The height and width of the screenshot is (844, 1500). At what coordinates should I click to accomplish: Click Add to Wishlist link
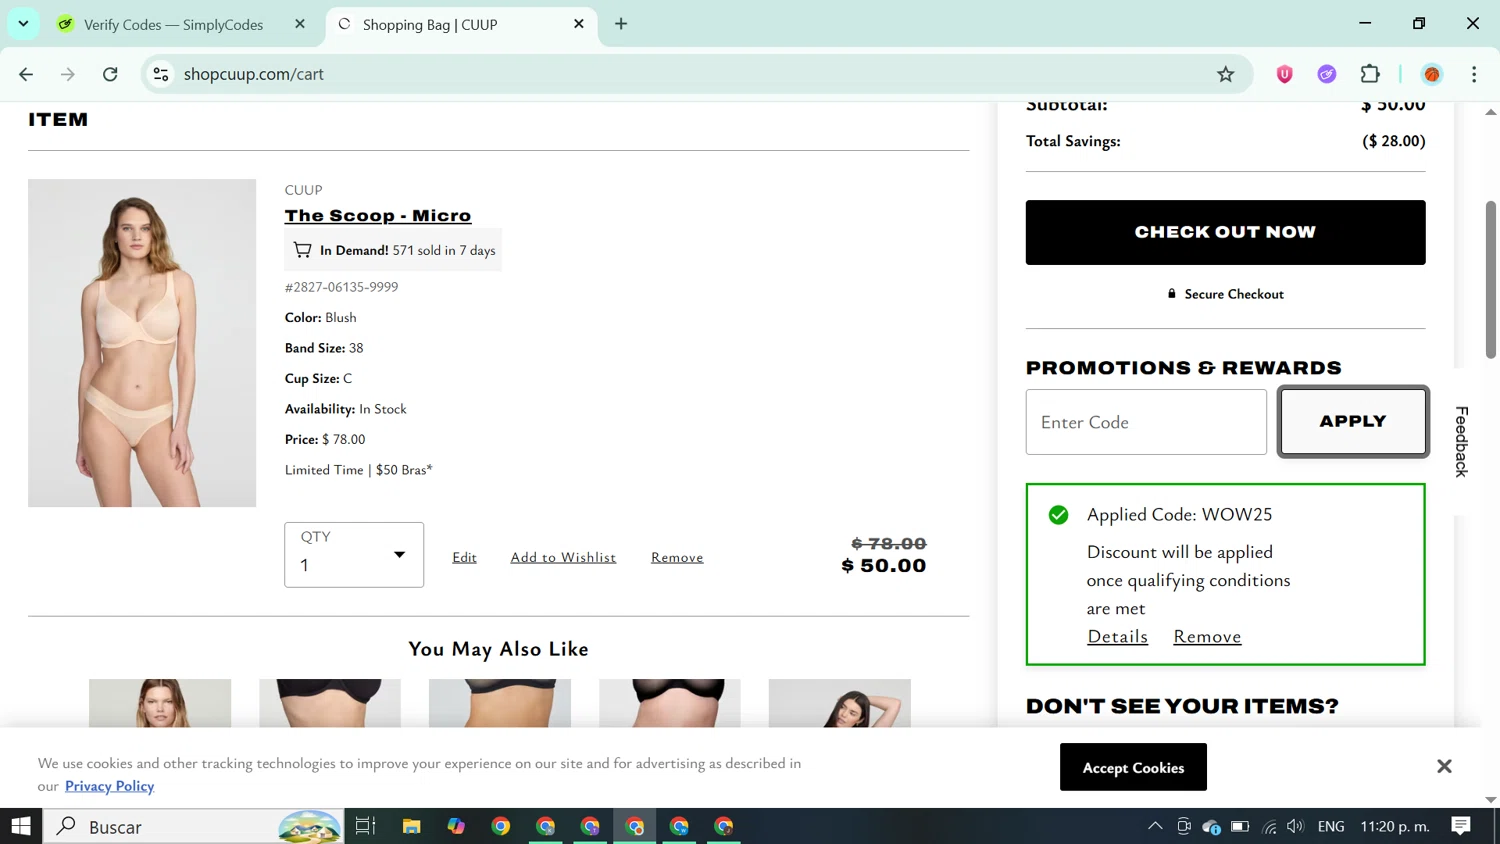click(563, 558)
